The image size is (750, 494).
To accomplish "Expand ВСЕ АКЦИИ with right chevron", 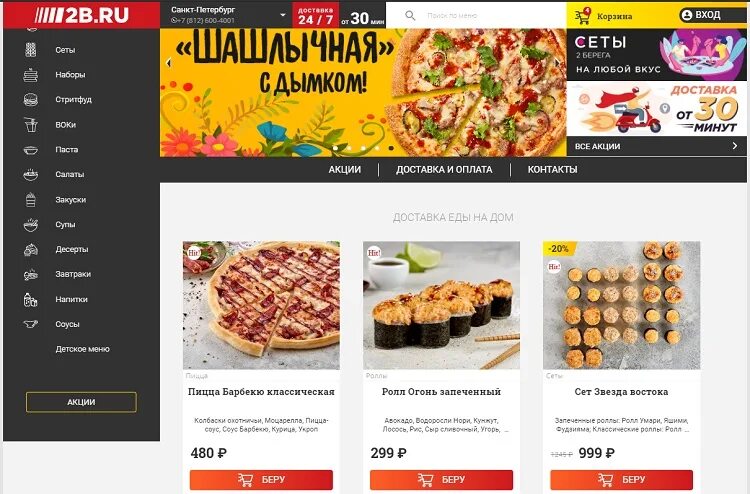I will click(735, 146).
